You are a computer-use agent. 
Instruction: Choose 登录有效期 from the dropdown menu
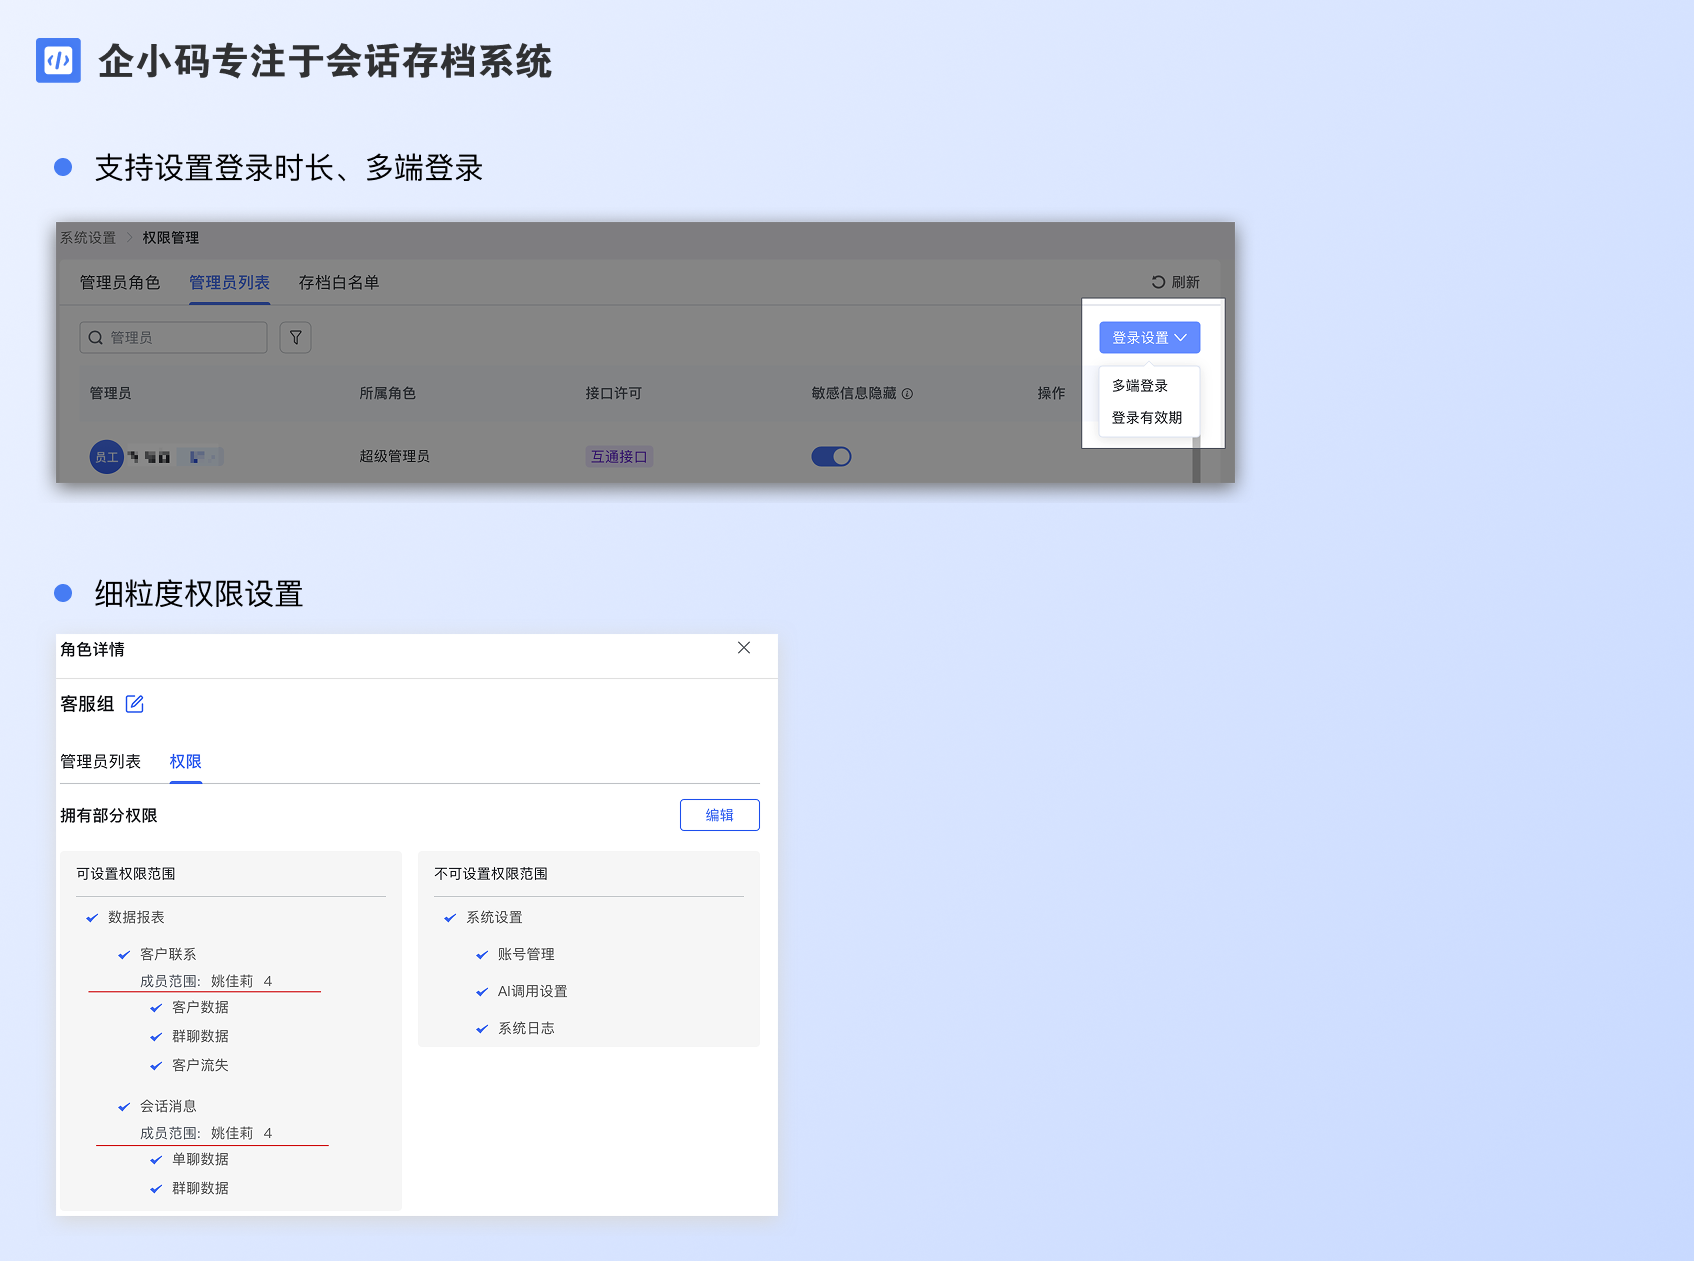point(1147,418)
